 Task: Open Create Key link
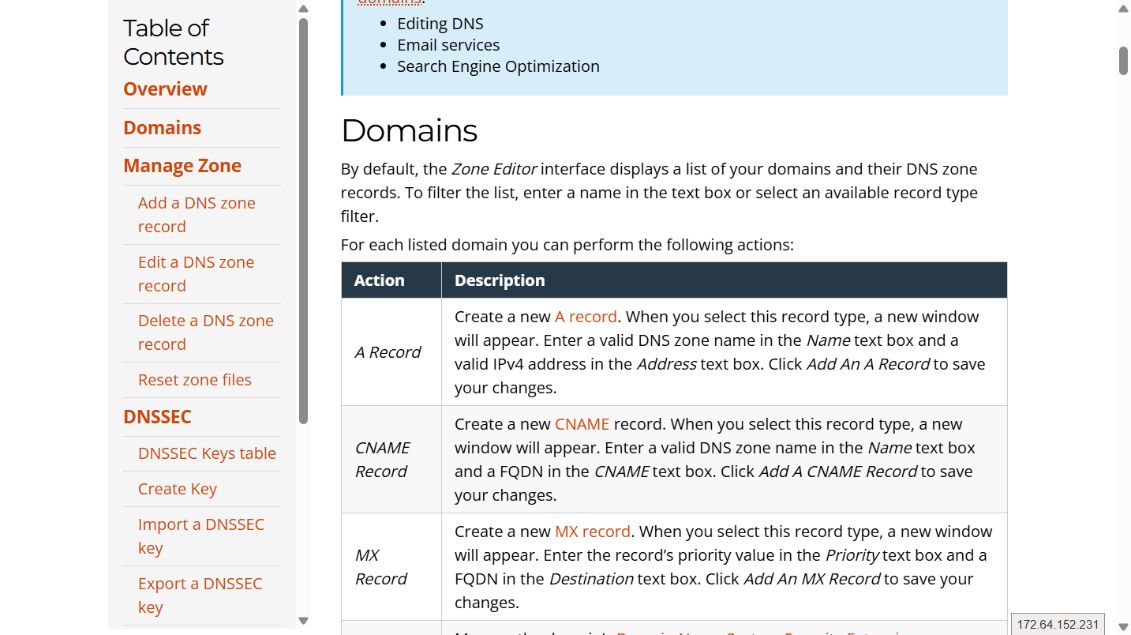[177, 489]
